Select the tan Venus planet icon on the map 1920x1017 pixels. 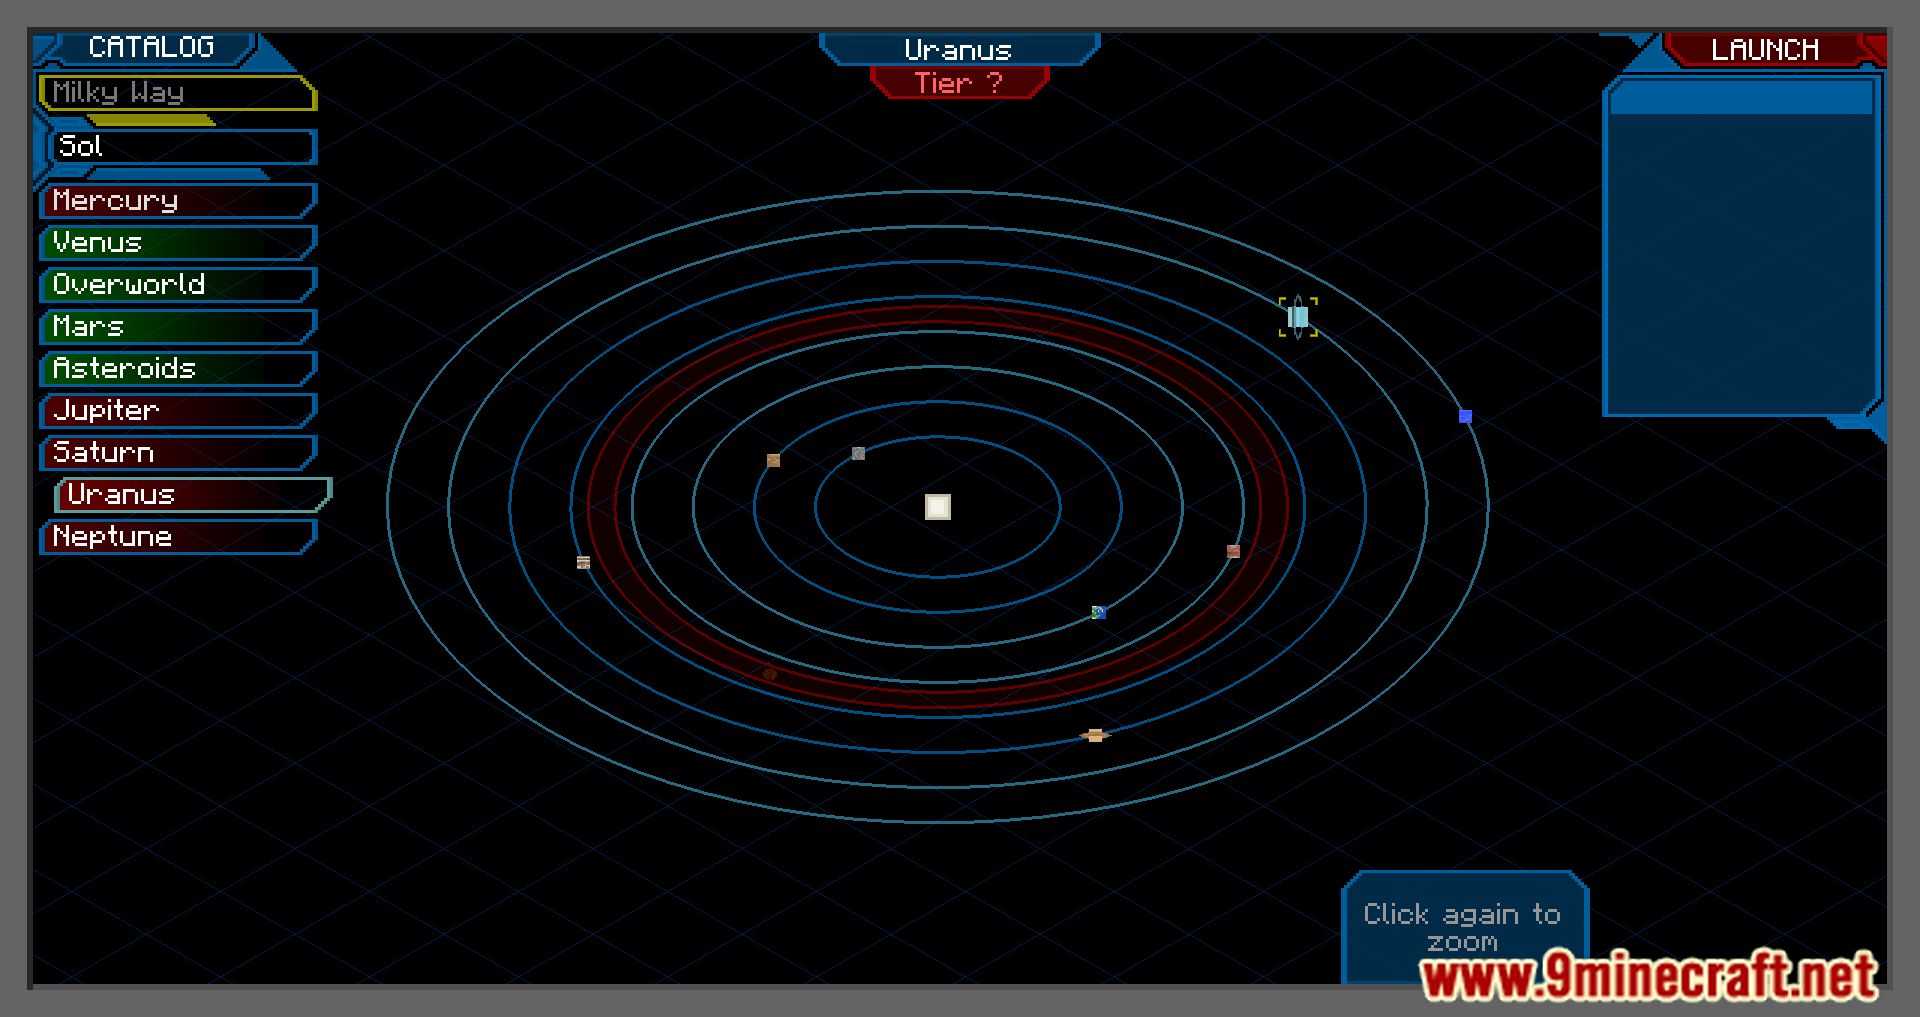773,460
